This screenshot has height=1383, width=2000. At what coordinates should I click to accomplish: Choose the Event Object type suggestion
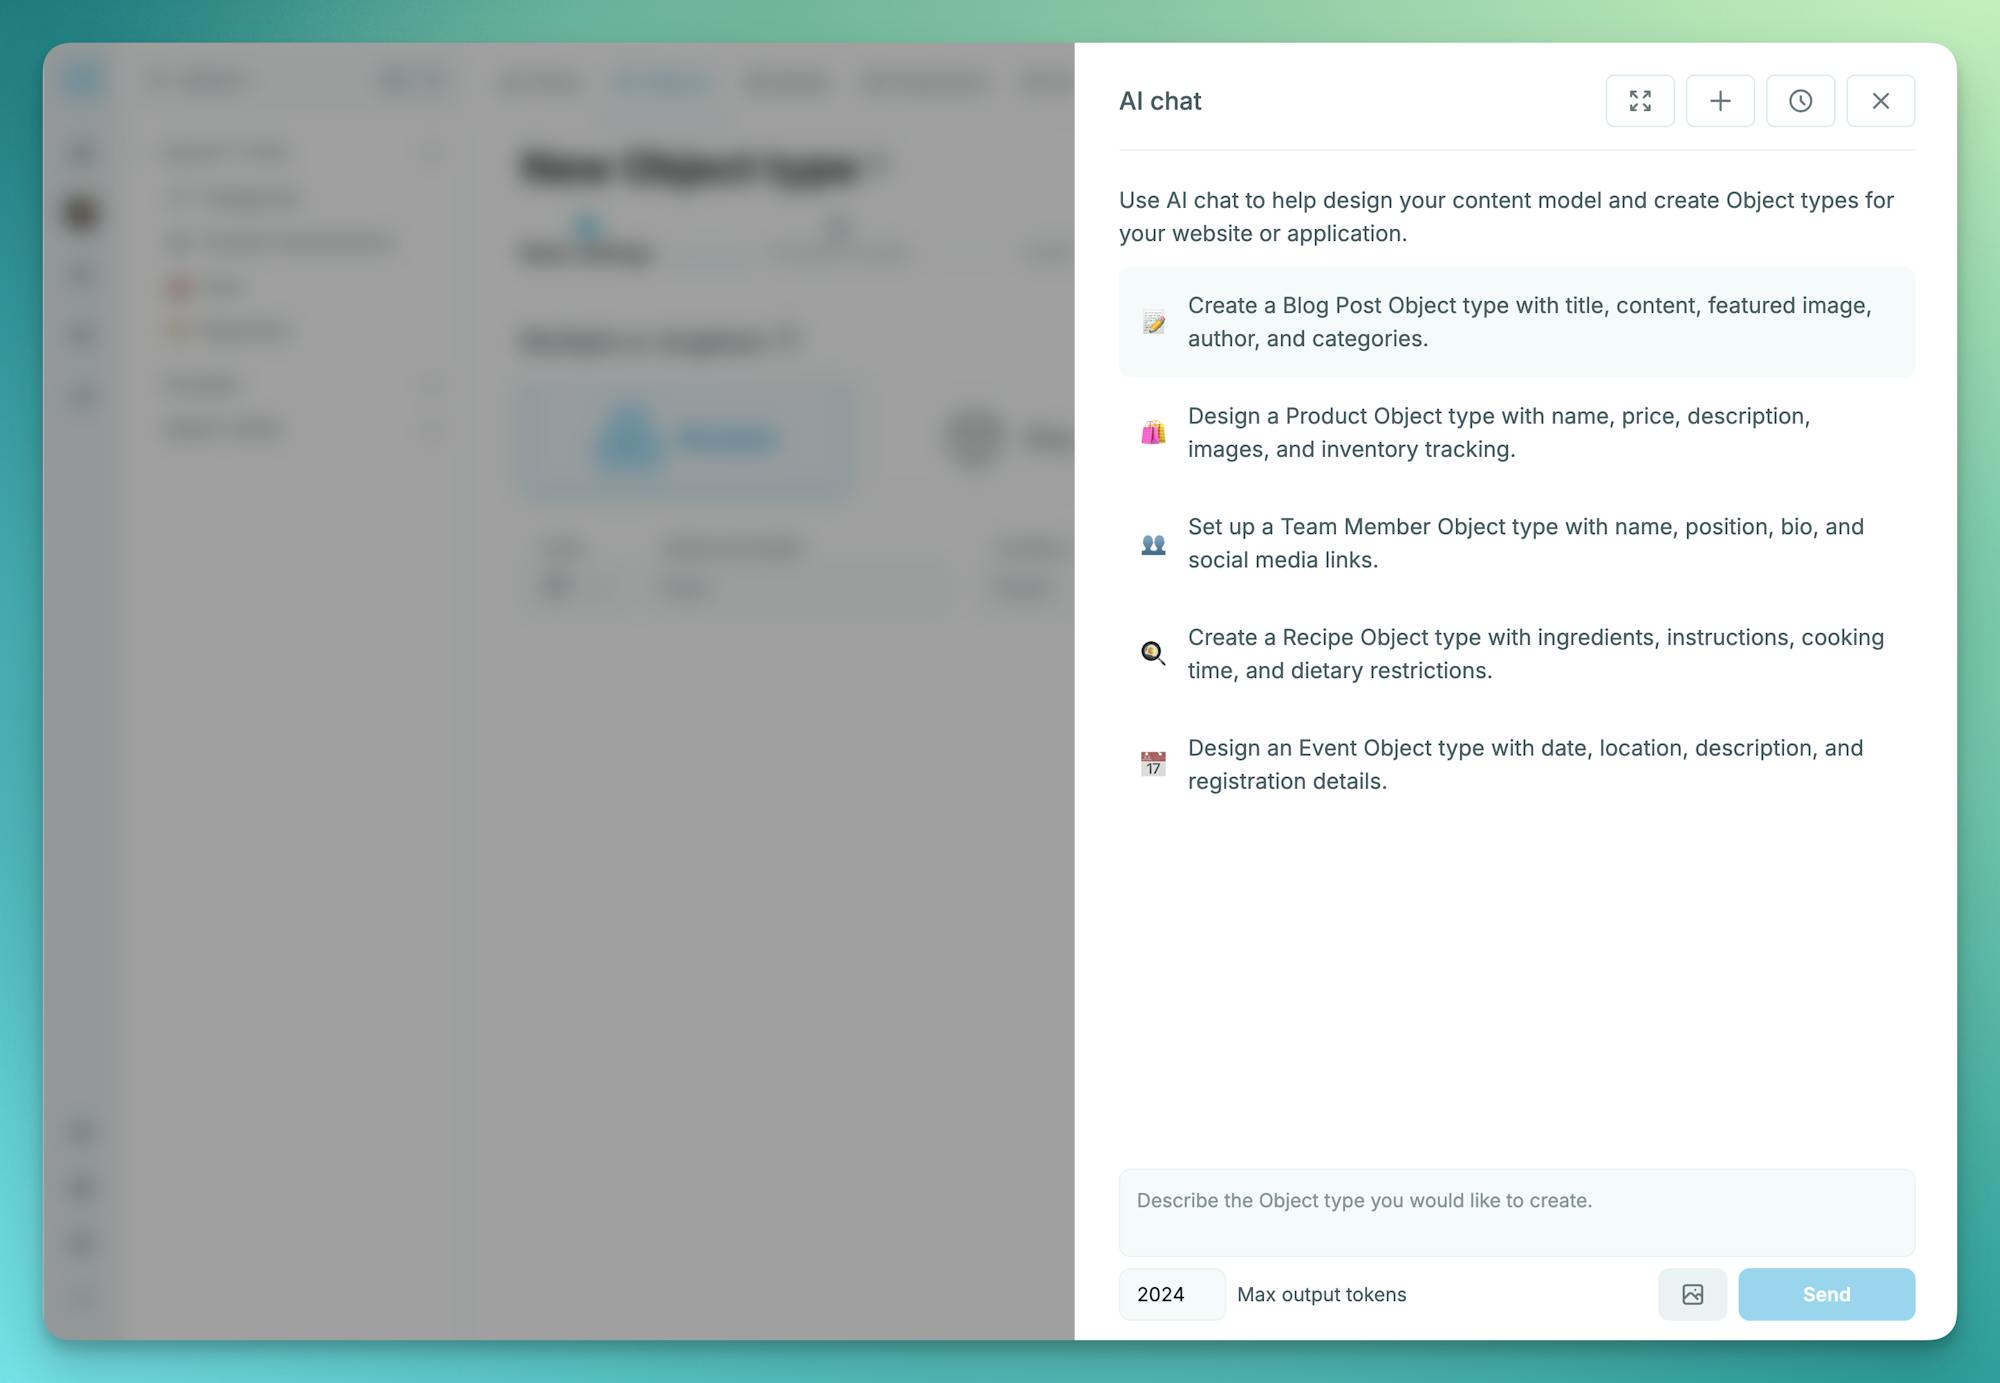tap(1525, 764)
